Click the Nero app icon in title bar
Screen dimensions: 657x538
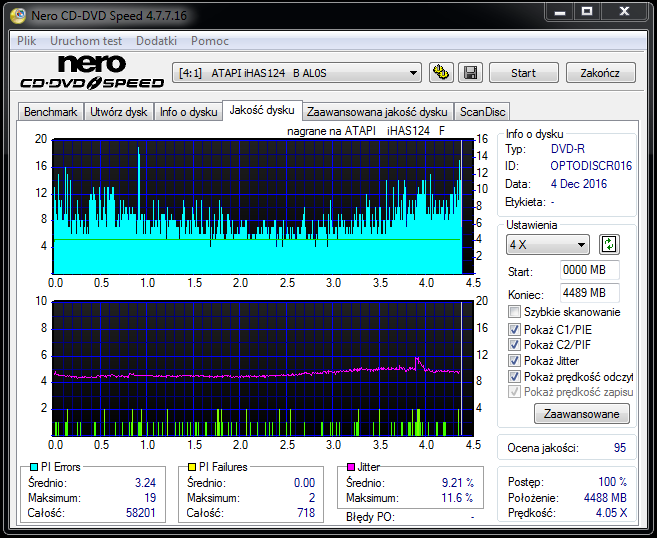pos(18,16)
